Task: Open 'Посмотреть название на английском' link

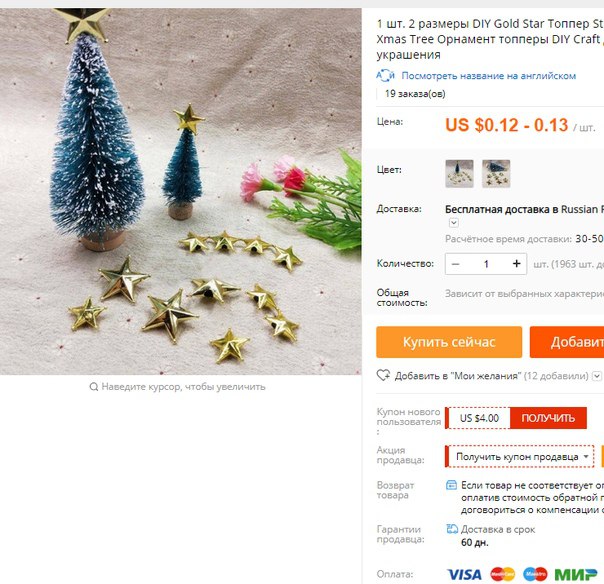Action: click(x=488, y=76)
